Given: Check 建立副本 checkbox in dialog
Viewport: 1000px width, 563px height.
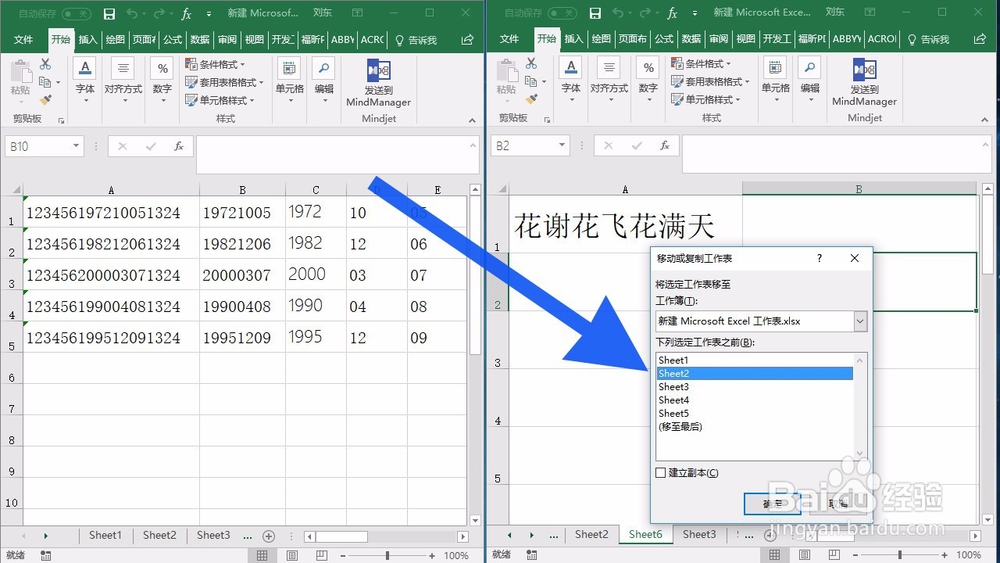Looking at the screenshot, I should pyautogui.click(x=661, y=472).
